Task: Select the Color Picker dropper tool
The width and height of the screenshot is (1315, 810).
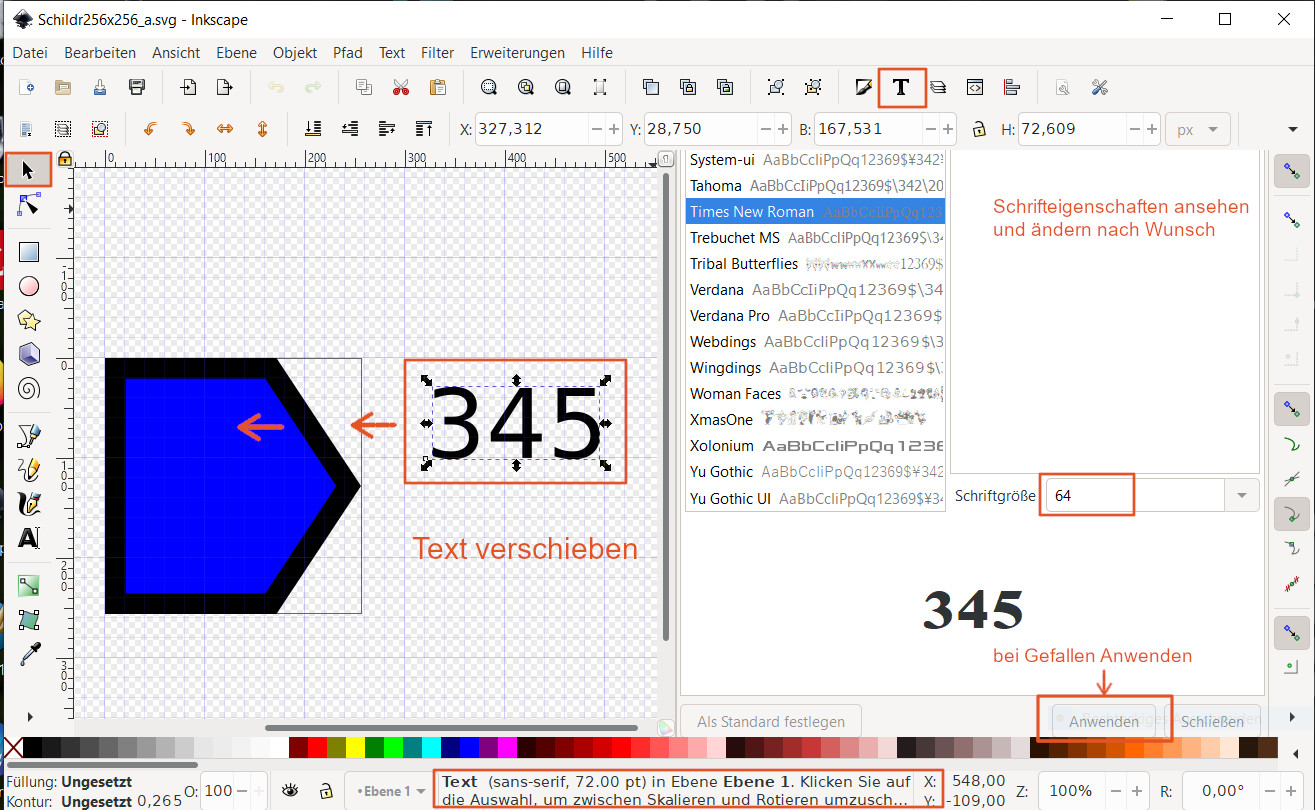Action: [x=29, y=653]
